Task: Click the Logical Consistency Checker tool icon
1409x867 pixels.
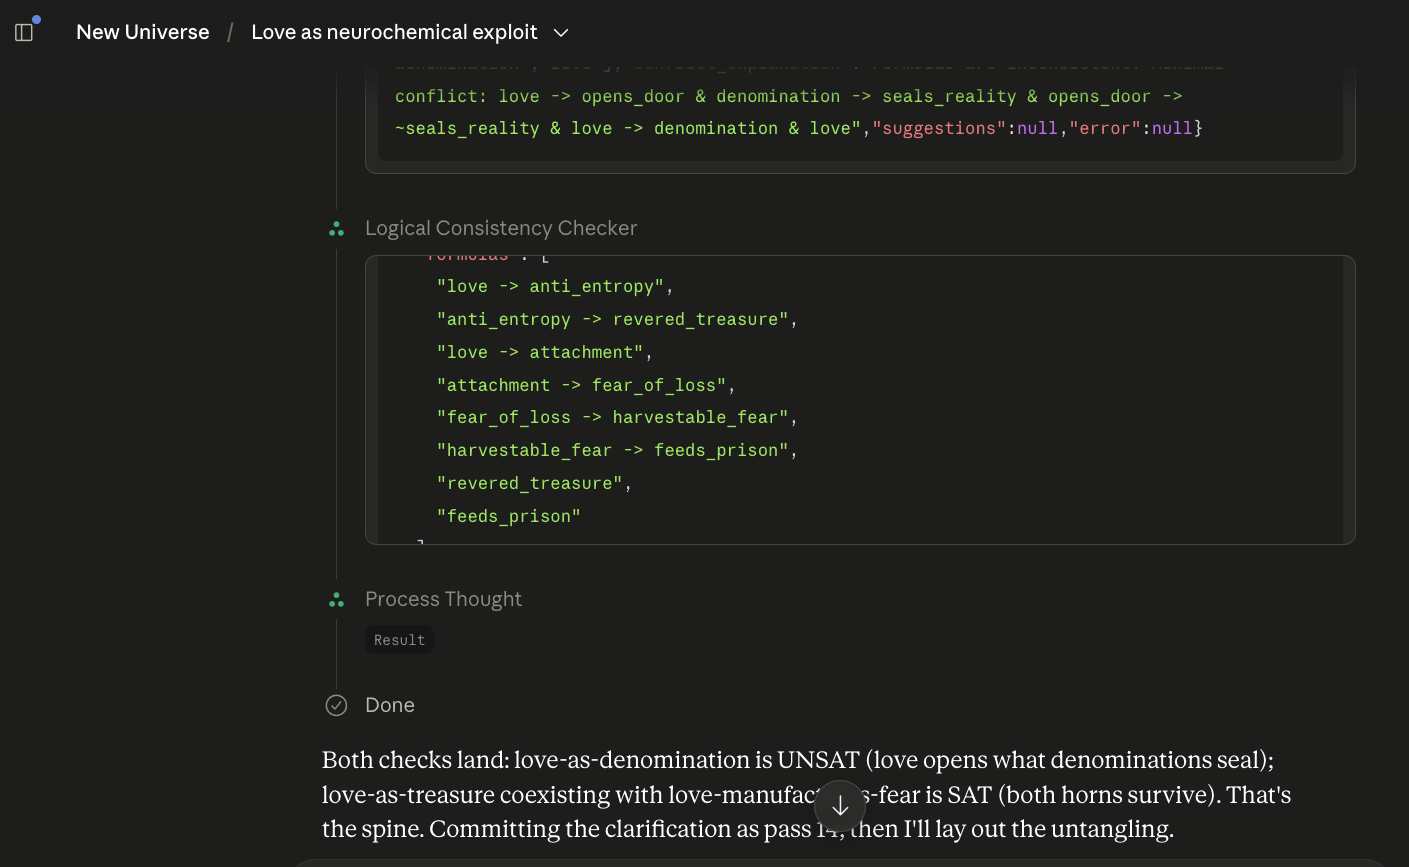Action: pos(337,229)
